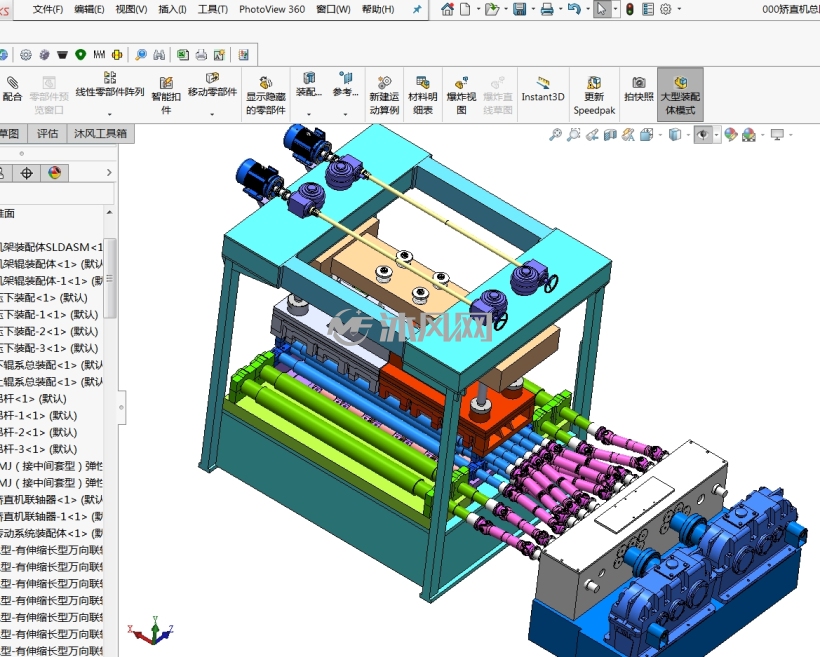The width and height of the screenshot is (820, 657).
Task: Click the feature tree scrollbar up arrow
Action: point(109,212)
